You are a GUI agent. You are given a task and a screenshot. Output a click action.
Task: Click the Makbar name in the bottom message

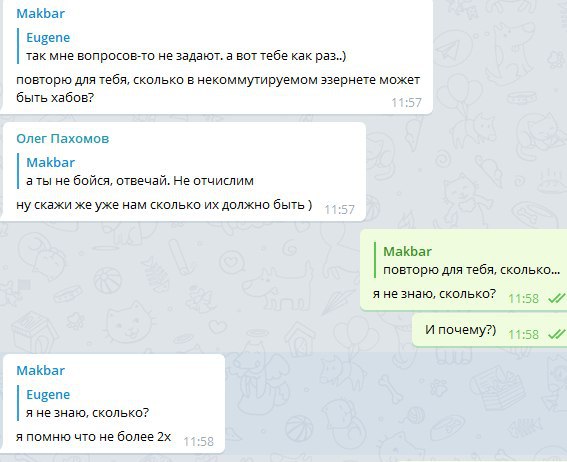click(40, 370)
